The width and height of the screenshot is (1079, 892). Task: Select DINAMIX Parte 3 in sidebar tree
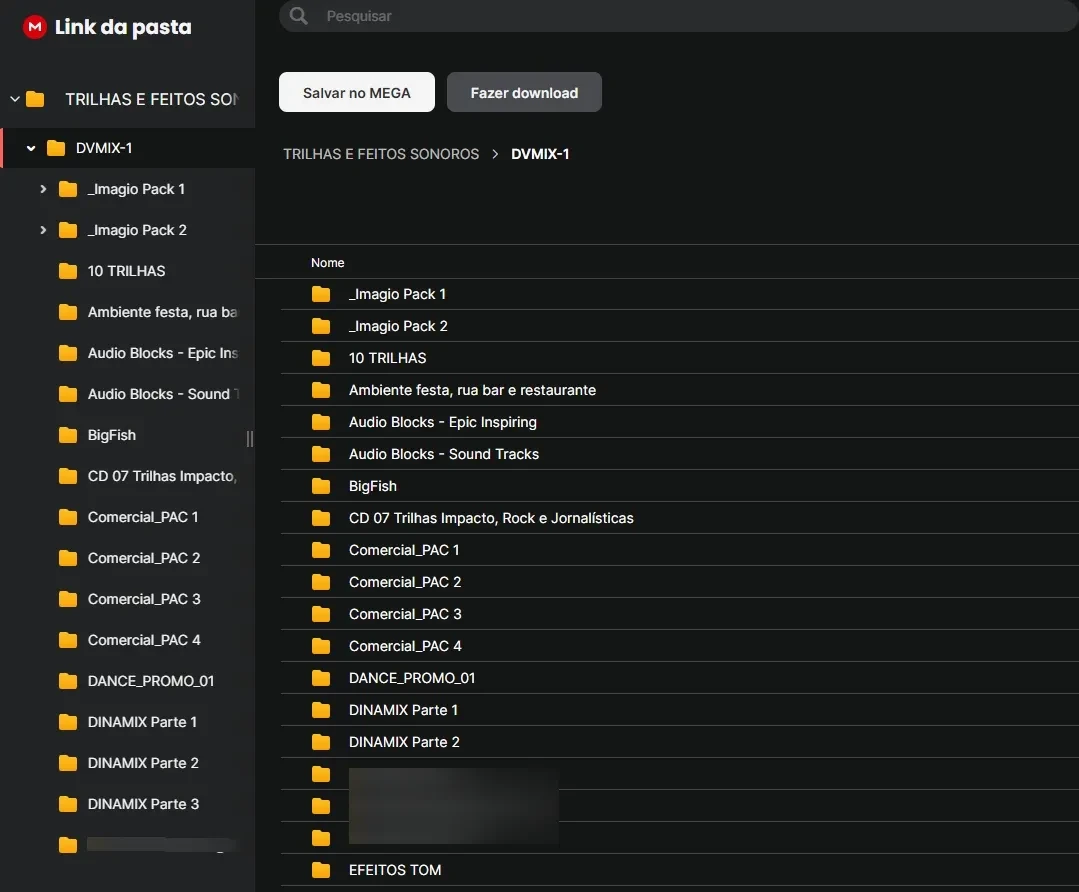[143, 804]
